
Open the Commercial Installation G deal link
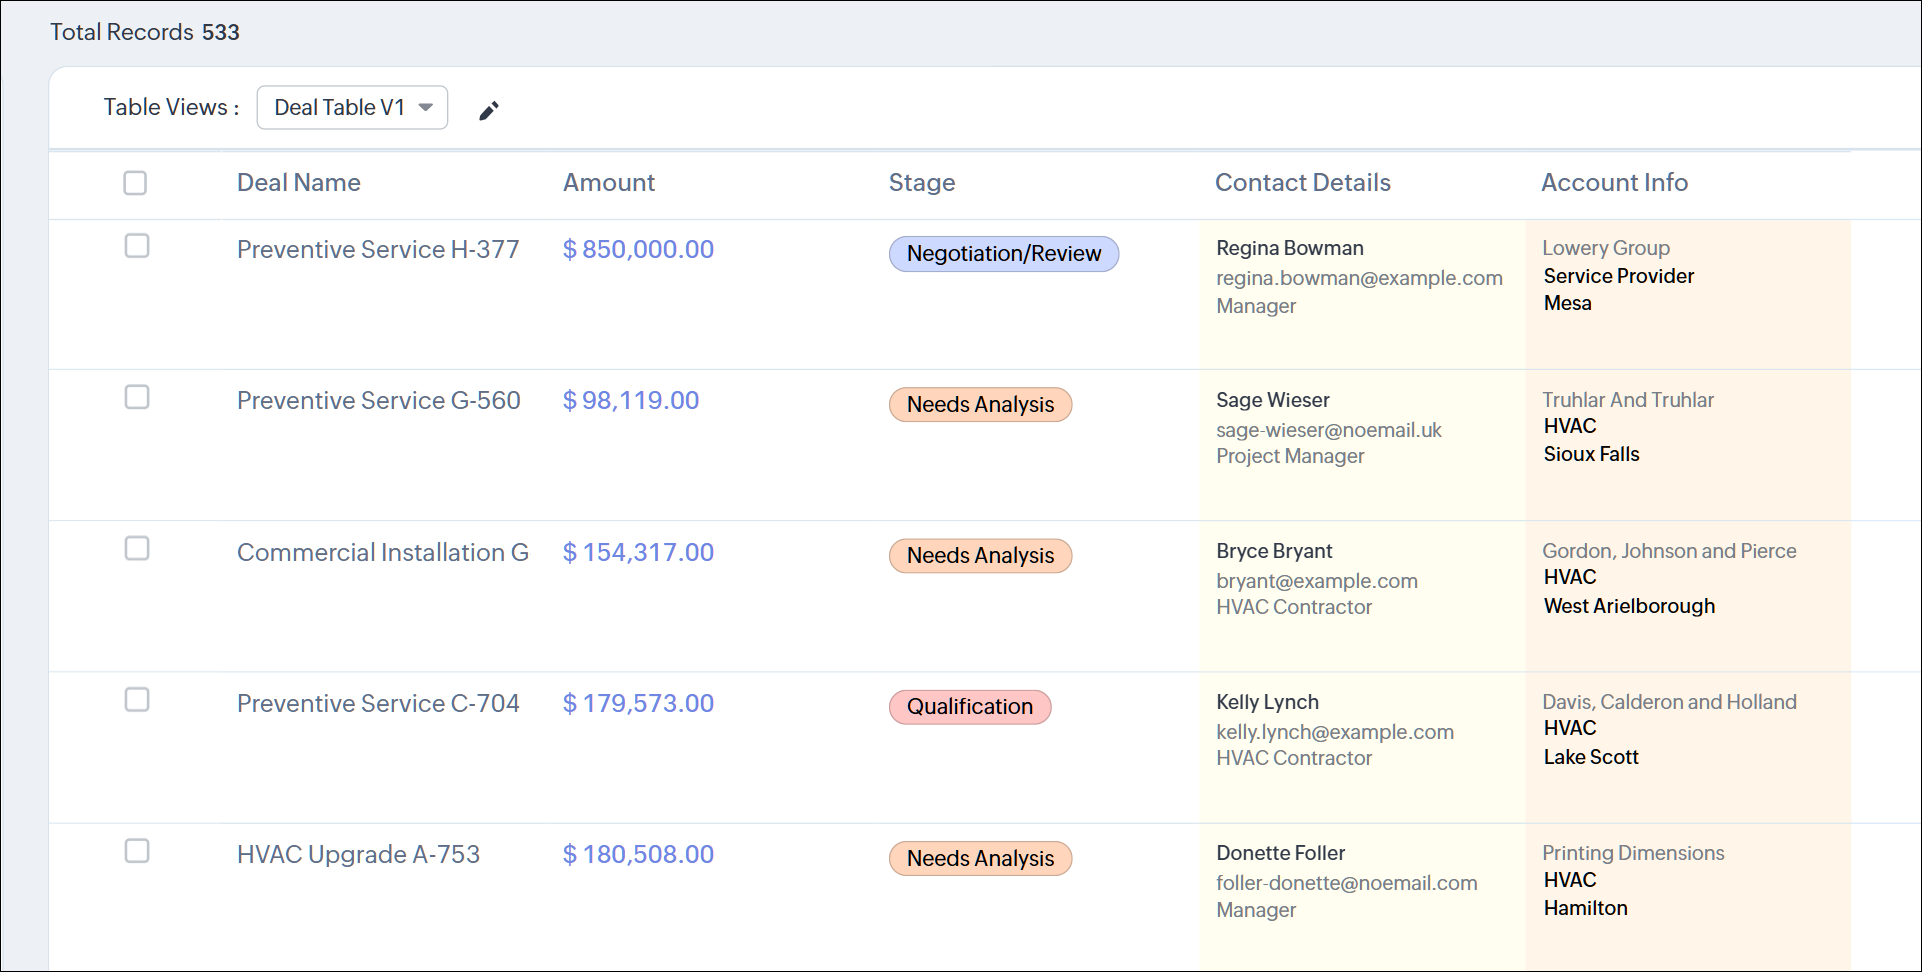tap(382, 553)
